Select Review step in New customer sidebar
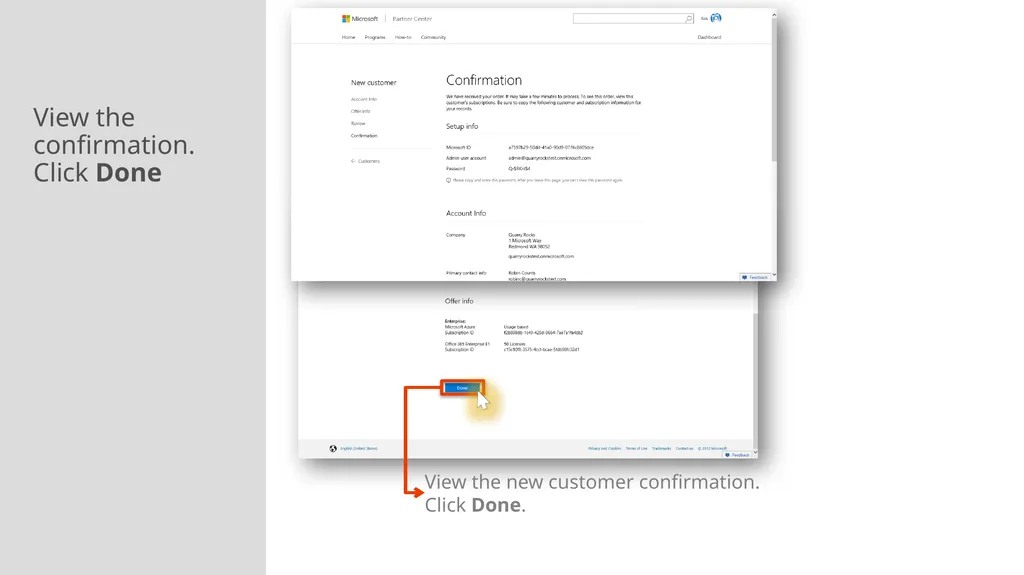Image resolution: width=1024 pixels, height=575 pixels. point(358,123)
